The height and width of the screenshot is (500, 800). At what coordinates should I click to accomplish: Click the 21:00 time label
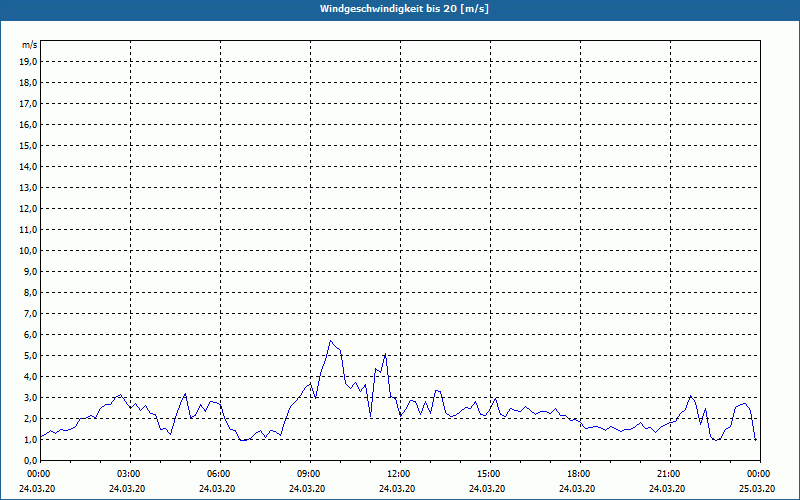click(669, 474)
